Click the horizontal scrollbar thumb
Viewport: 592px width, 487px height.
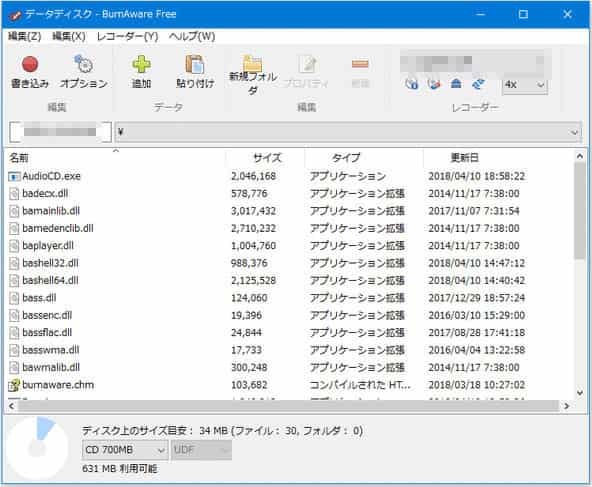288,406
